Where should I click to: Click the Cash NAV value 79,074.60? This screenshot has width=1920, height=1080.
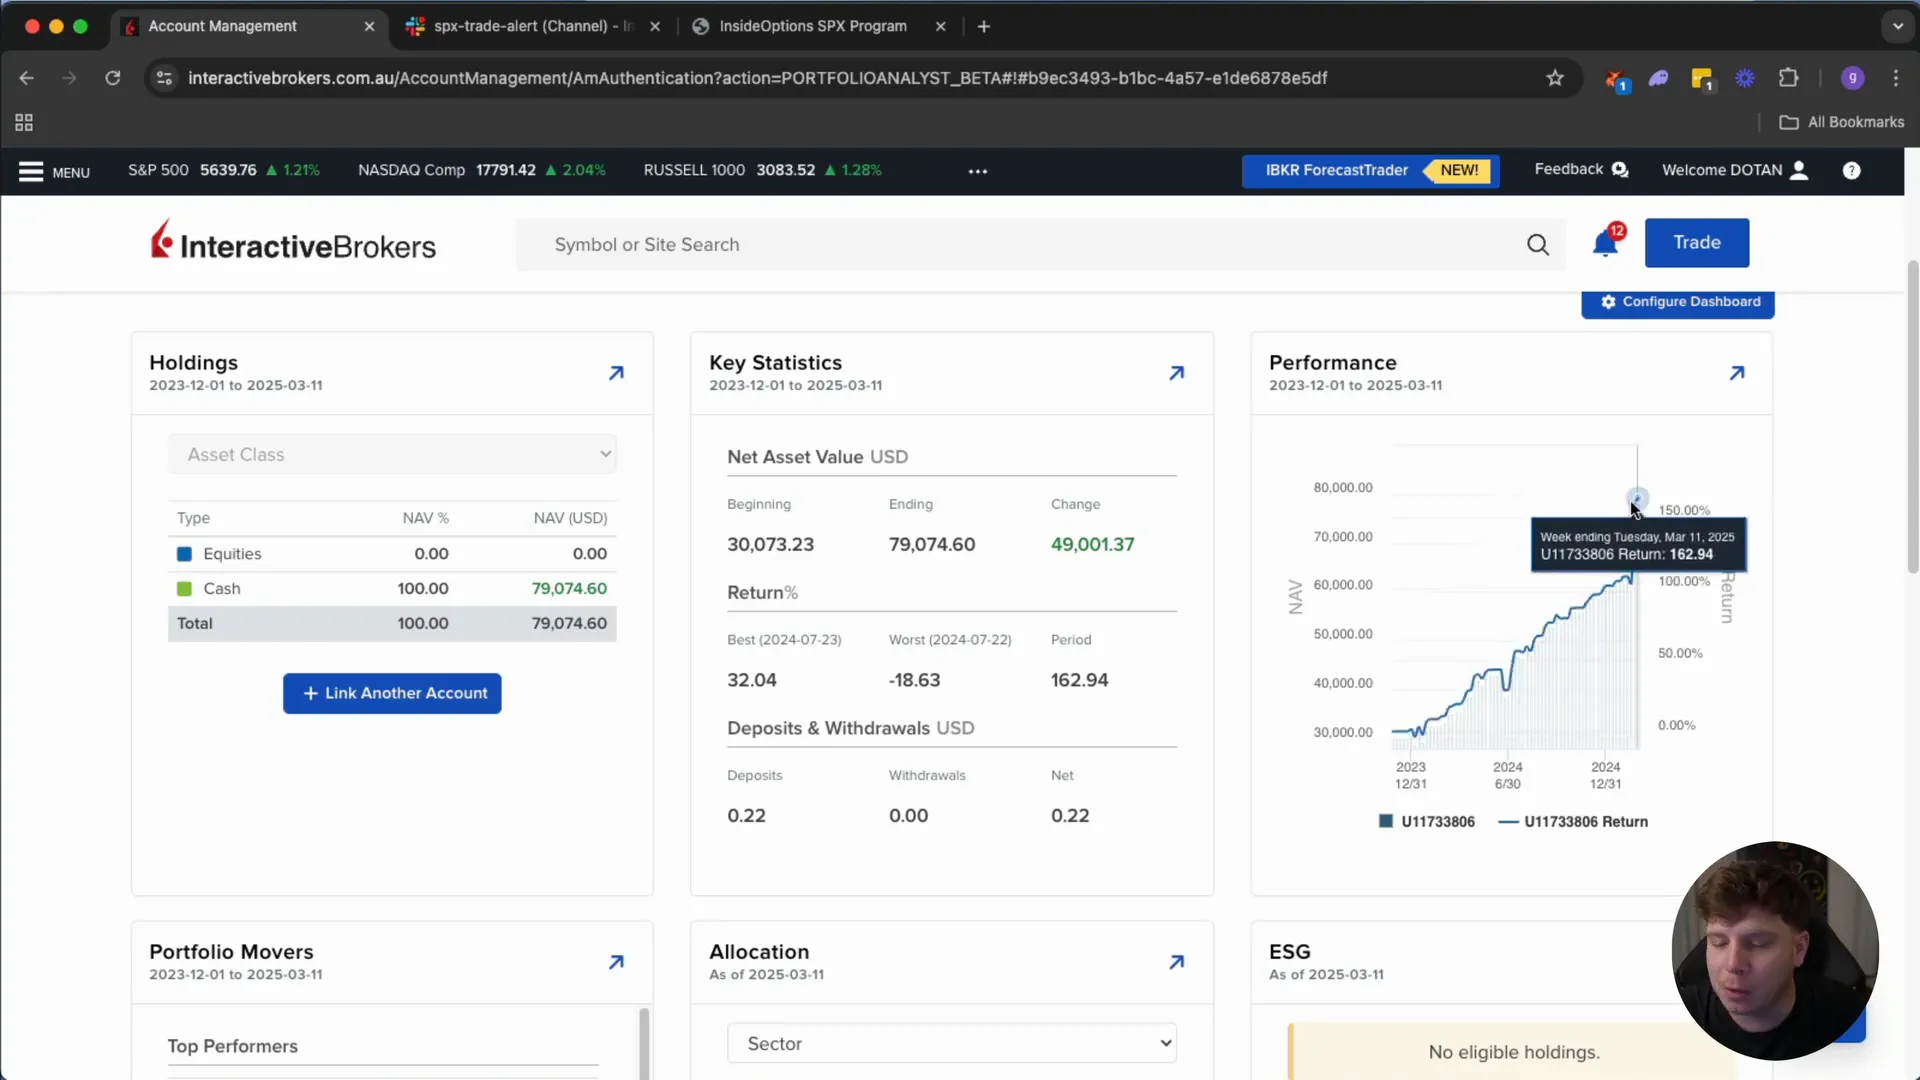pyautogui.click(x=569, y=589)
